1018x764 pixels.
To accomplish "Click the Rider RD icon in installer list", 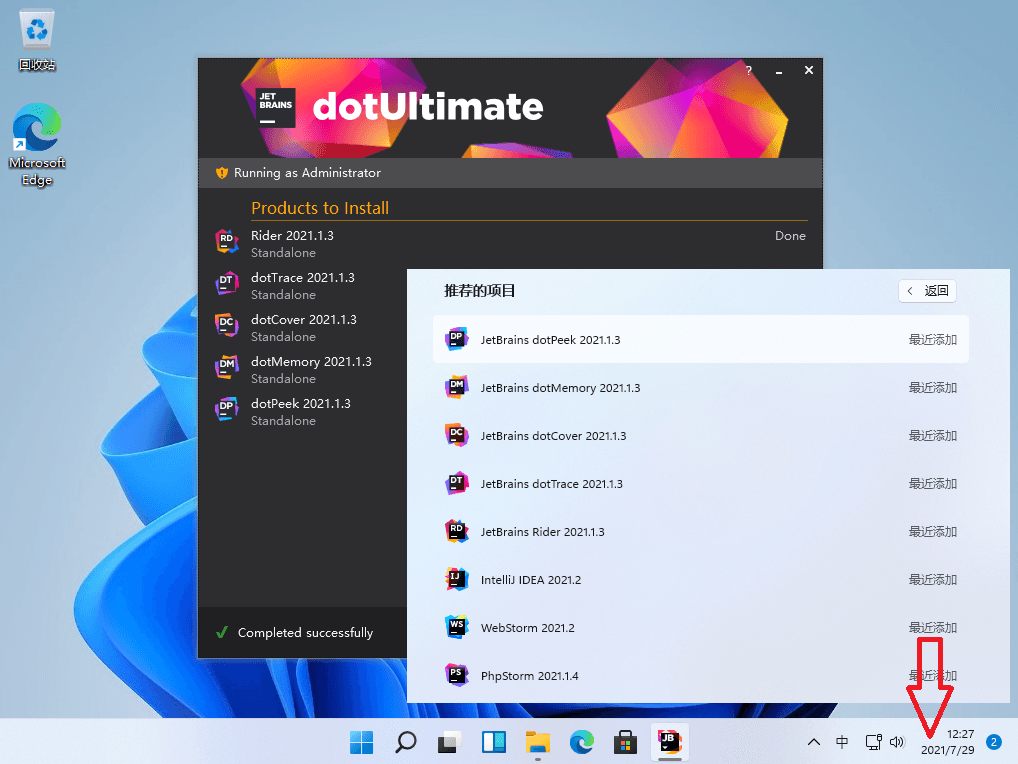I will click(x=227, y=241).
